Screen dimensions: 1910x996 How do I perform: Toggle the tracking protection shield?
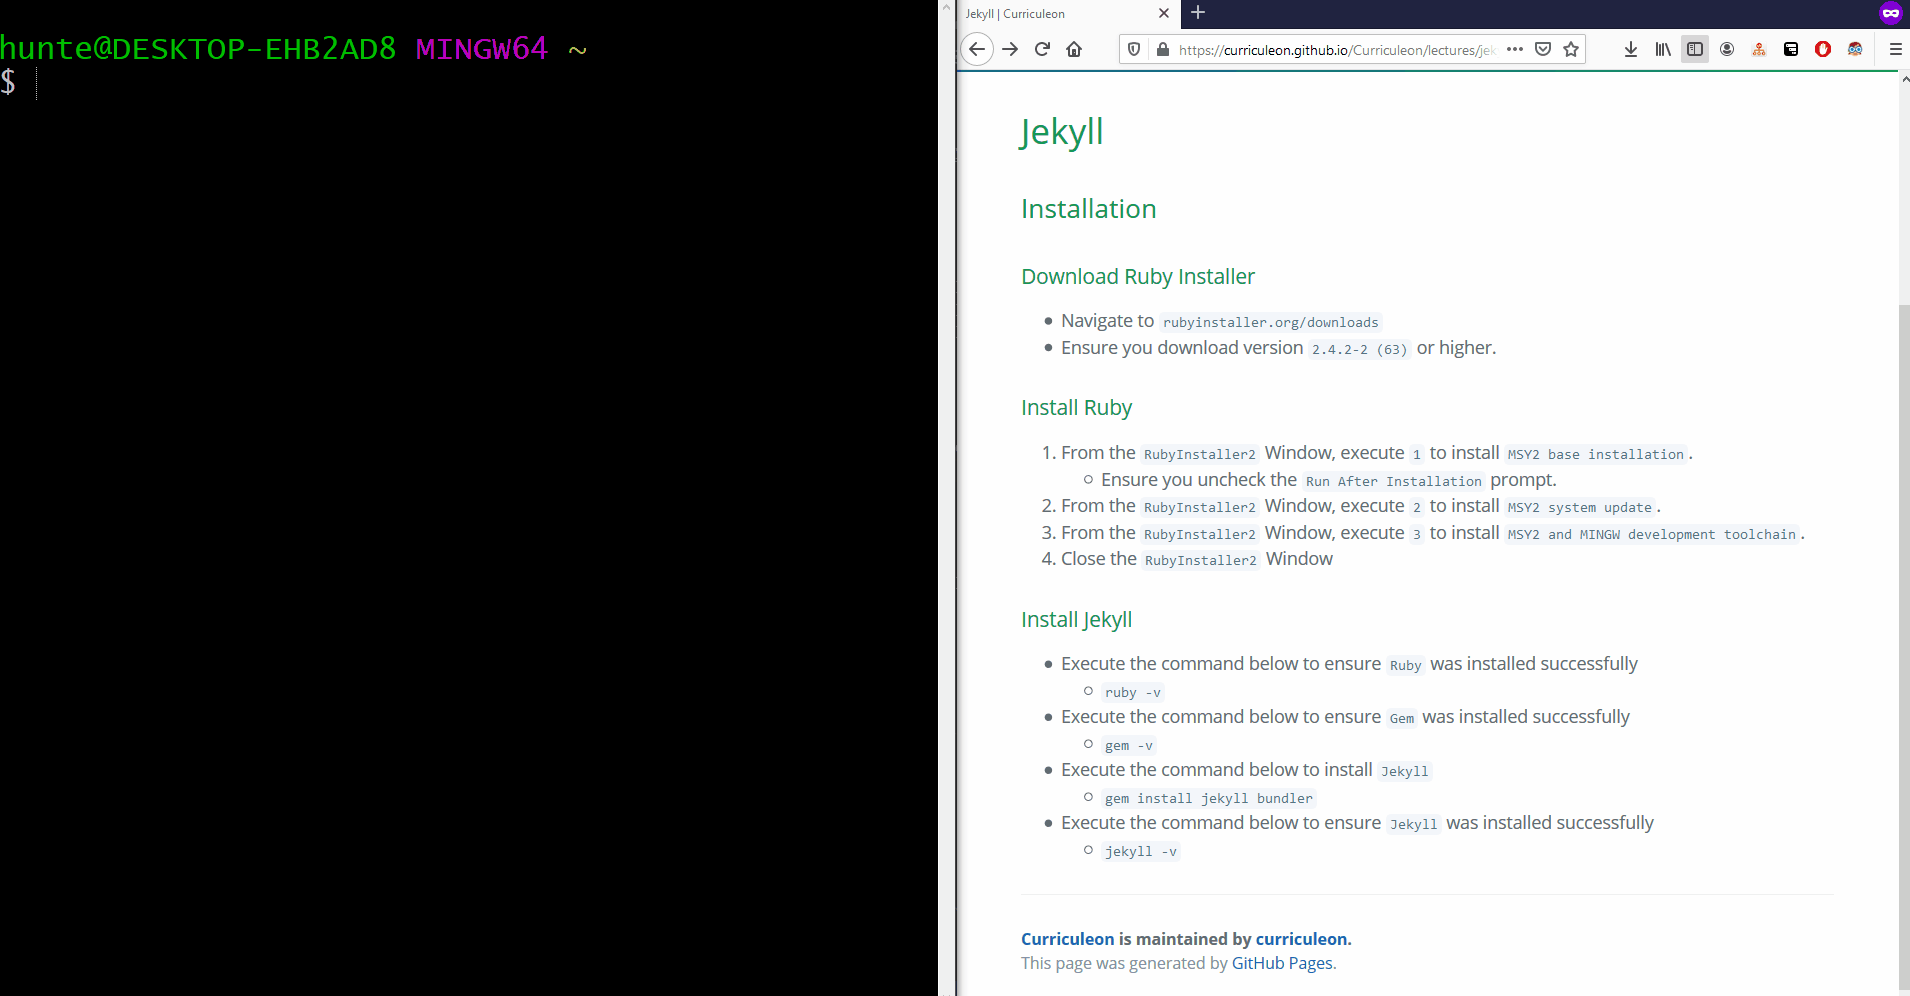tap(1135, 49)
